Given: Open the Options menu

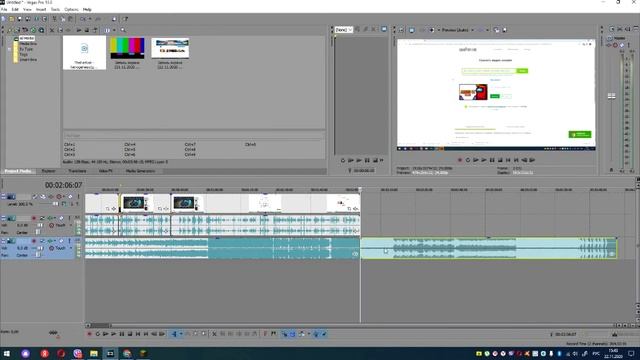Looking at the screenshot, I should click(71, 9).
